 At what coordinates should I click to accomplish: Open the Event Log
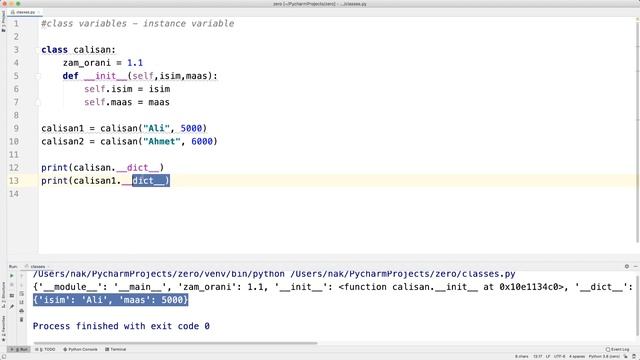pos(618,349)
